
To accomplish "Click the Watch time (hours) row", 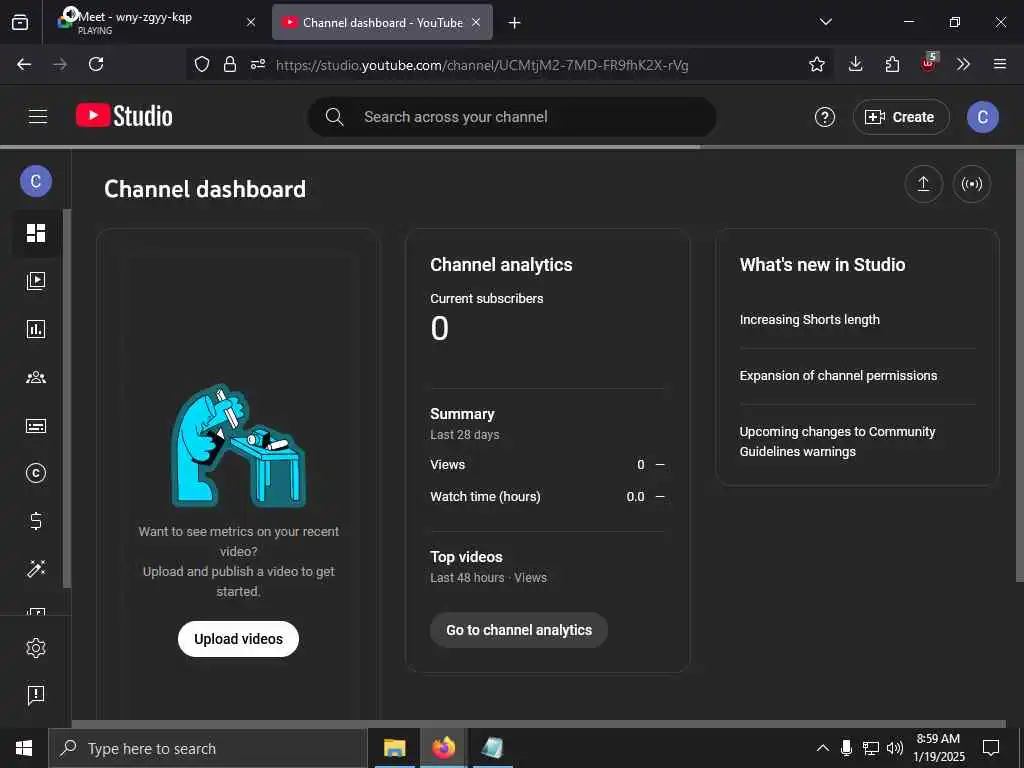I will pos(547,497).
